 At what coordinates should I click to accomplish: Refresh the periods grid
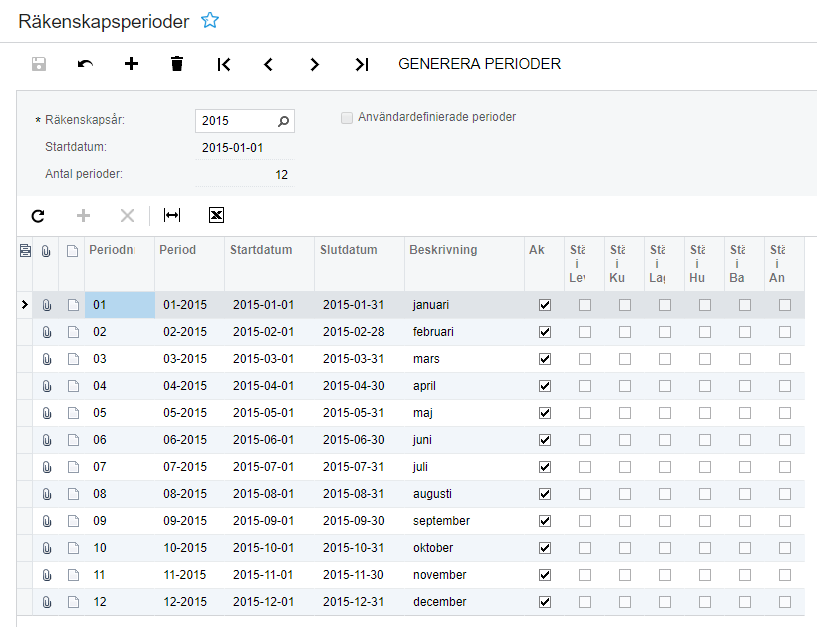click(38, 215)
